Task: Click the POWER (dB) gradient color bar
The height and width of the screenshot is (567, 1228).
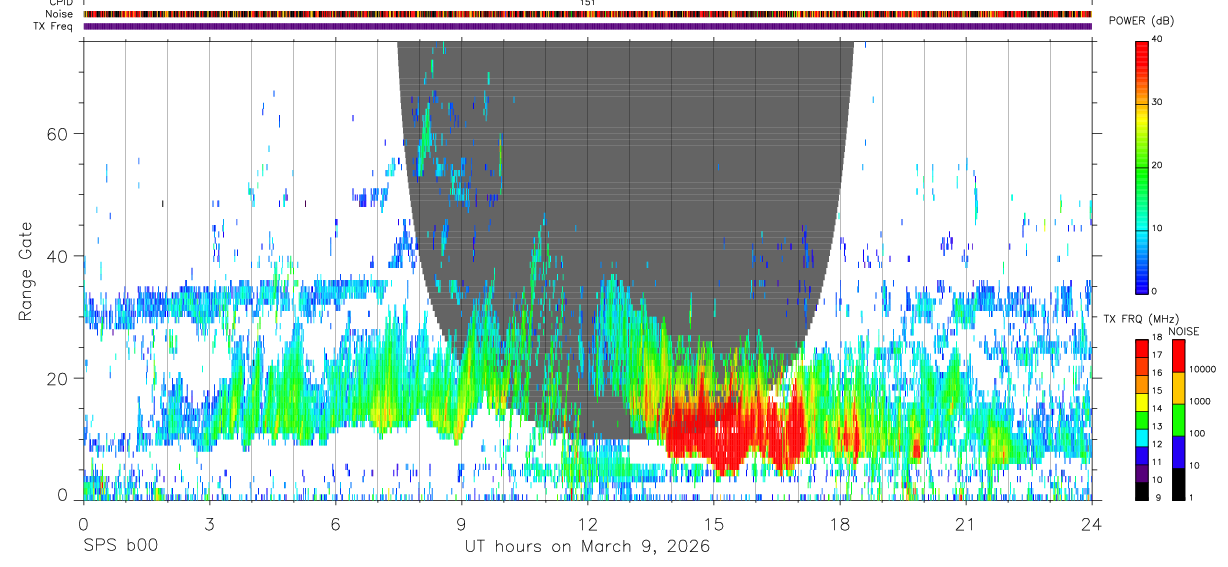Action: point(1142,166)
